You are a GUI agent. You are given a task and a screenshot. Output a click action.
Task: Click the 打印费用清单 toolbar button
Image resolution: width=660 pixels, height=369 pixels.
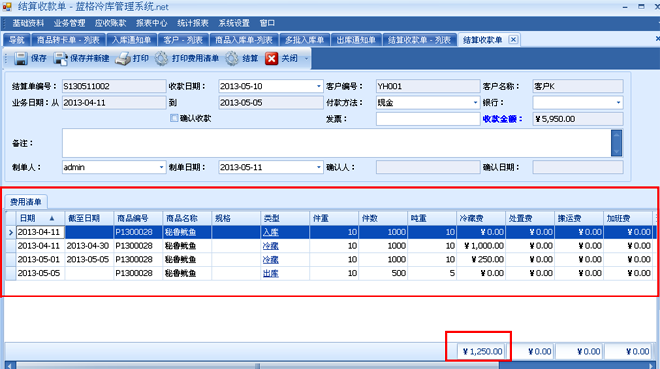(186, 58)
